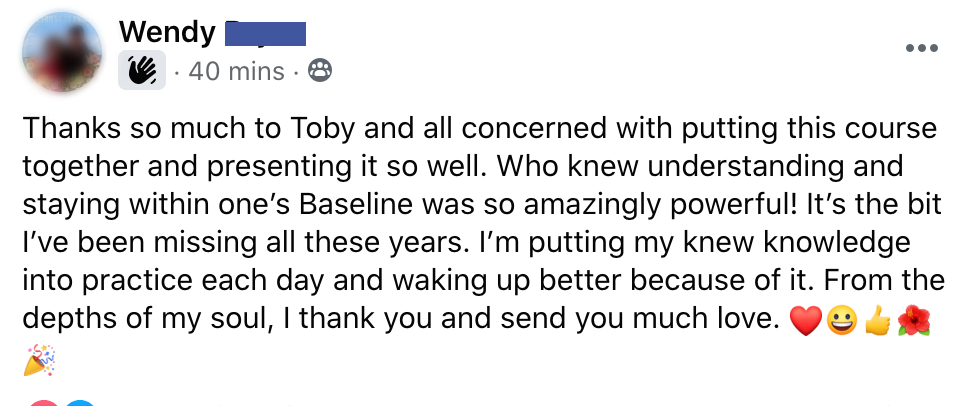
Task: Open the post via the 40 mins timestamp
Action: click(x=236, y=71)
